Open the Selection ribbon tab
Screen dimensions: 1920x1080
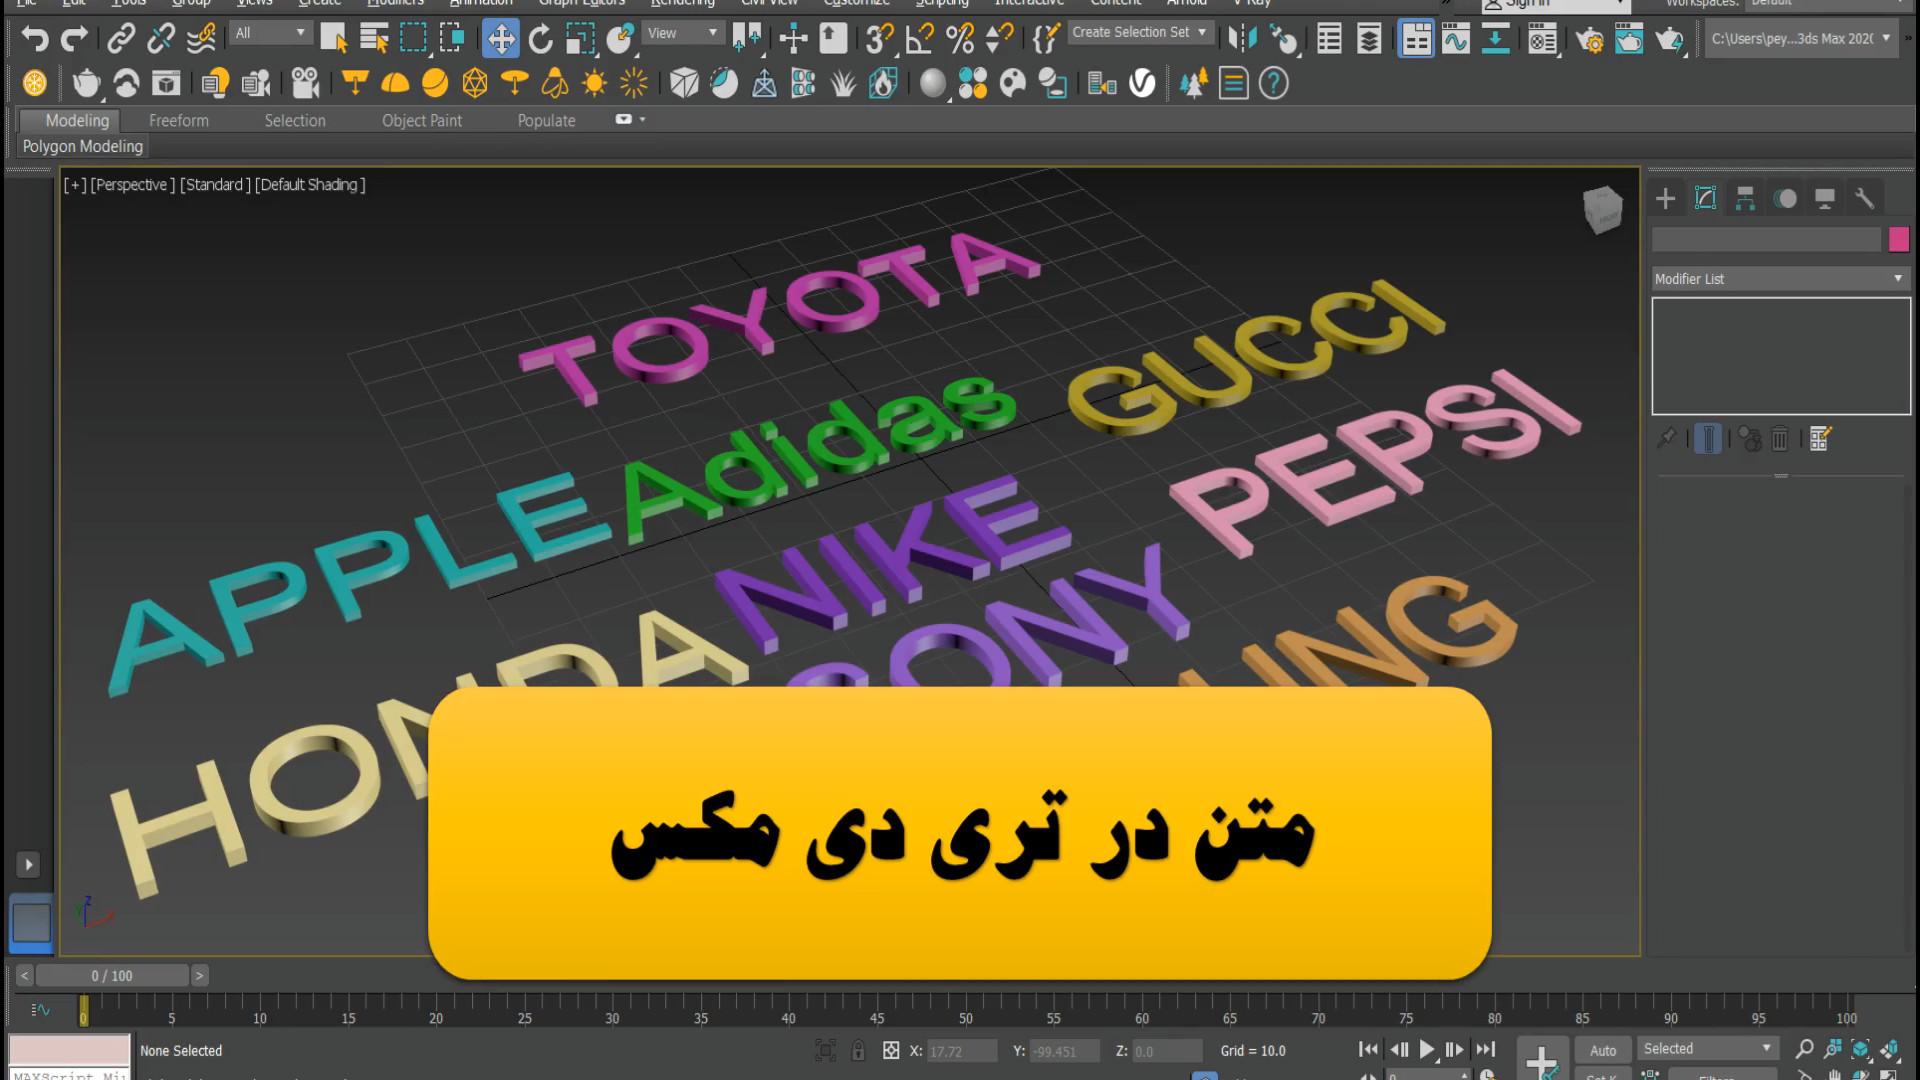(x=295, y=120)
